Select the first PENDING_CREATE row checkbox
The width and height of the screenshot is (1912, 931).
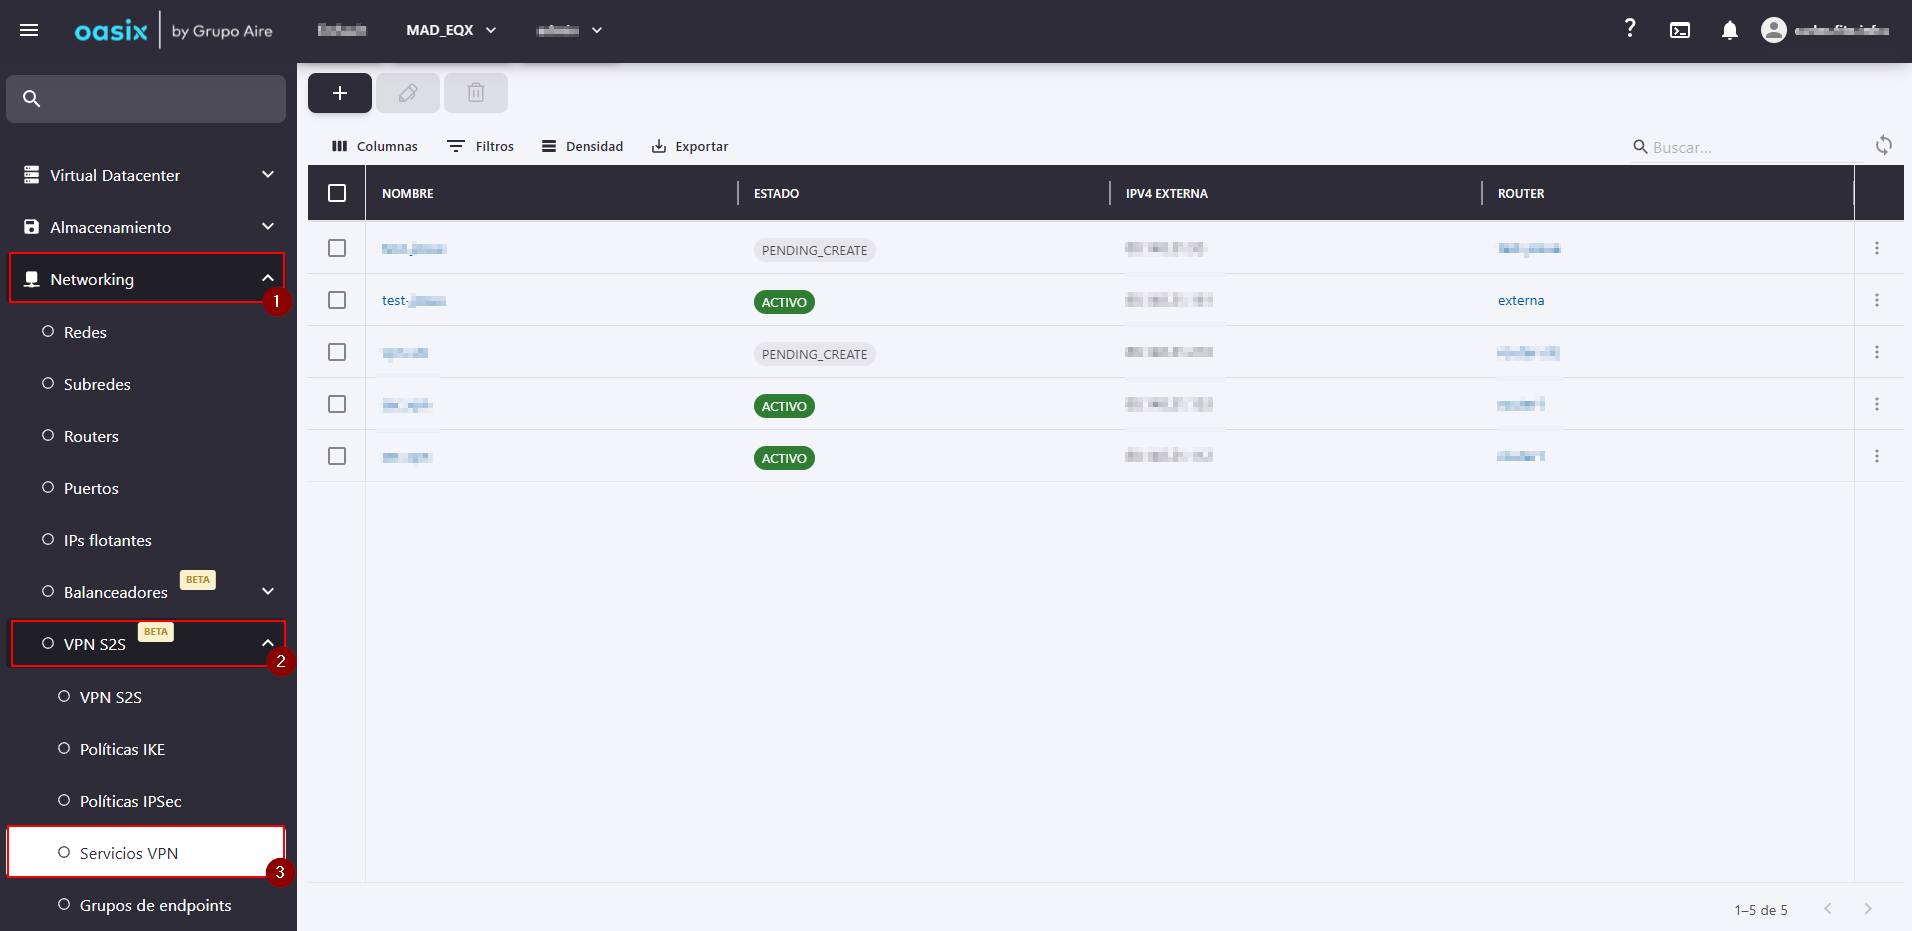(x=337, y=248)
